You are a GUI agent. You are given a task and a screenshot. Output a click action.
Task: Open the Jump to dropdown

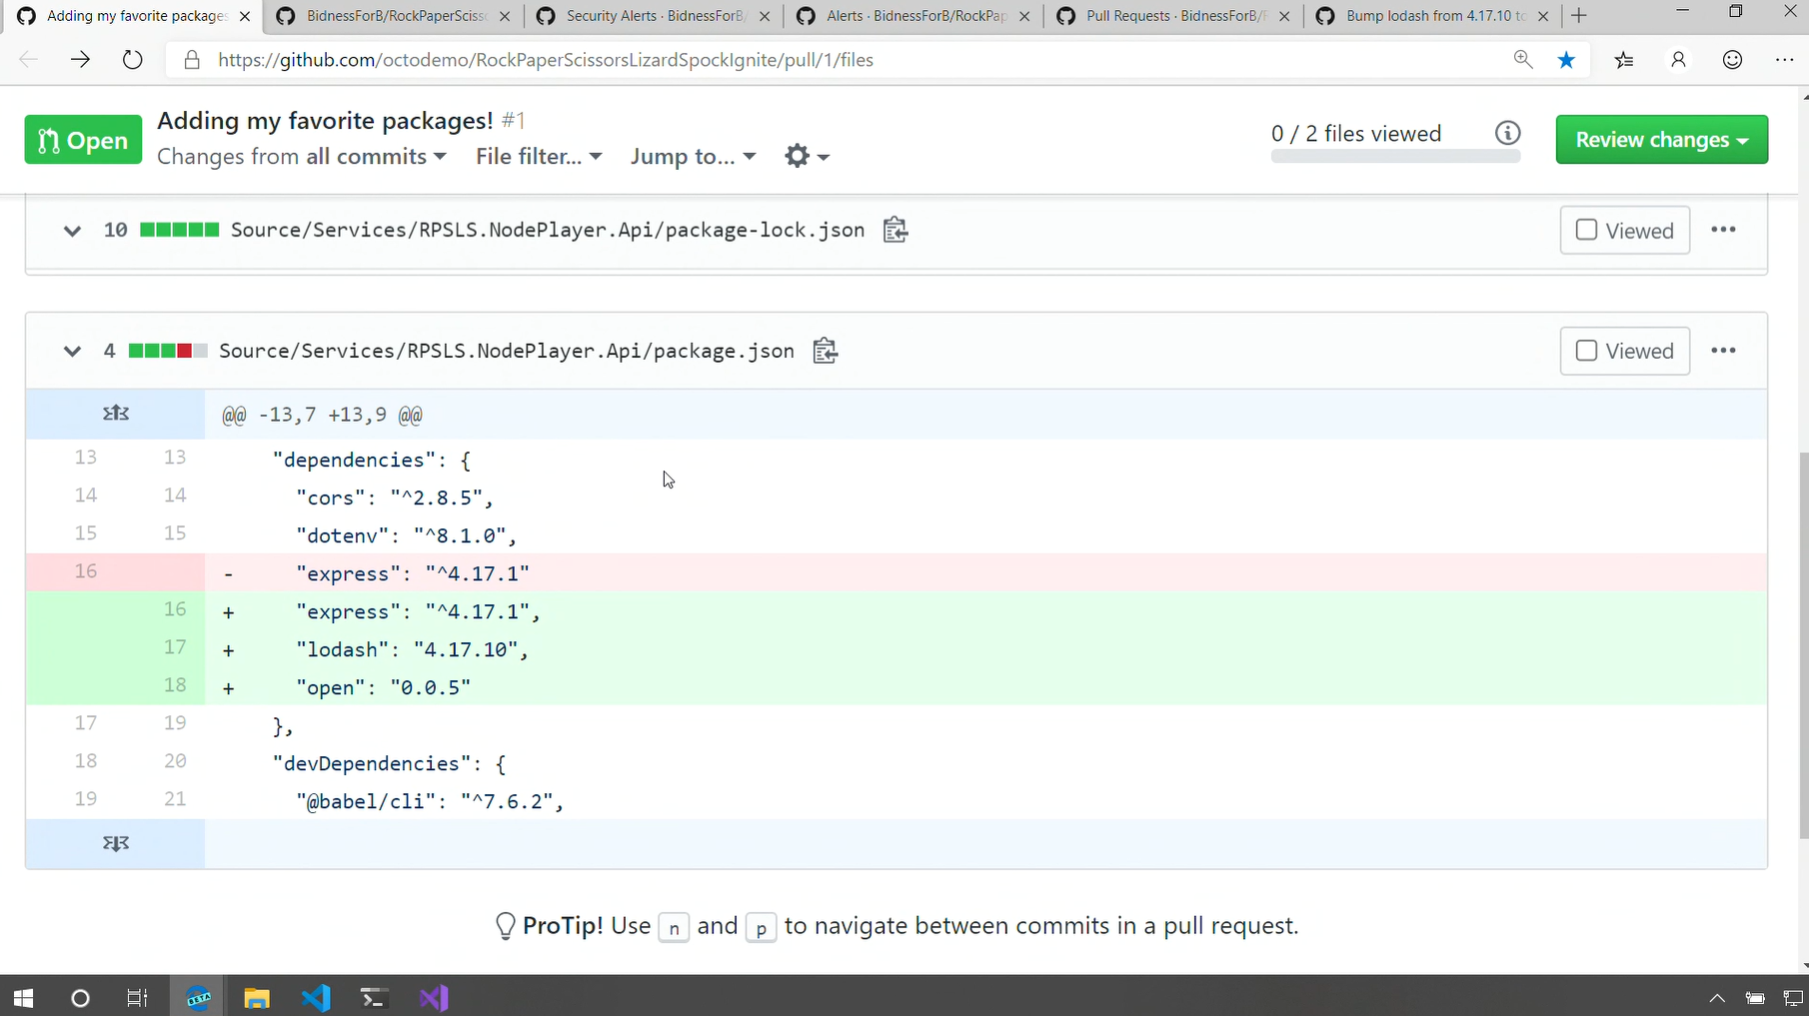(x=692, y=156)
